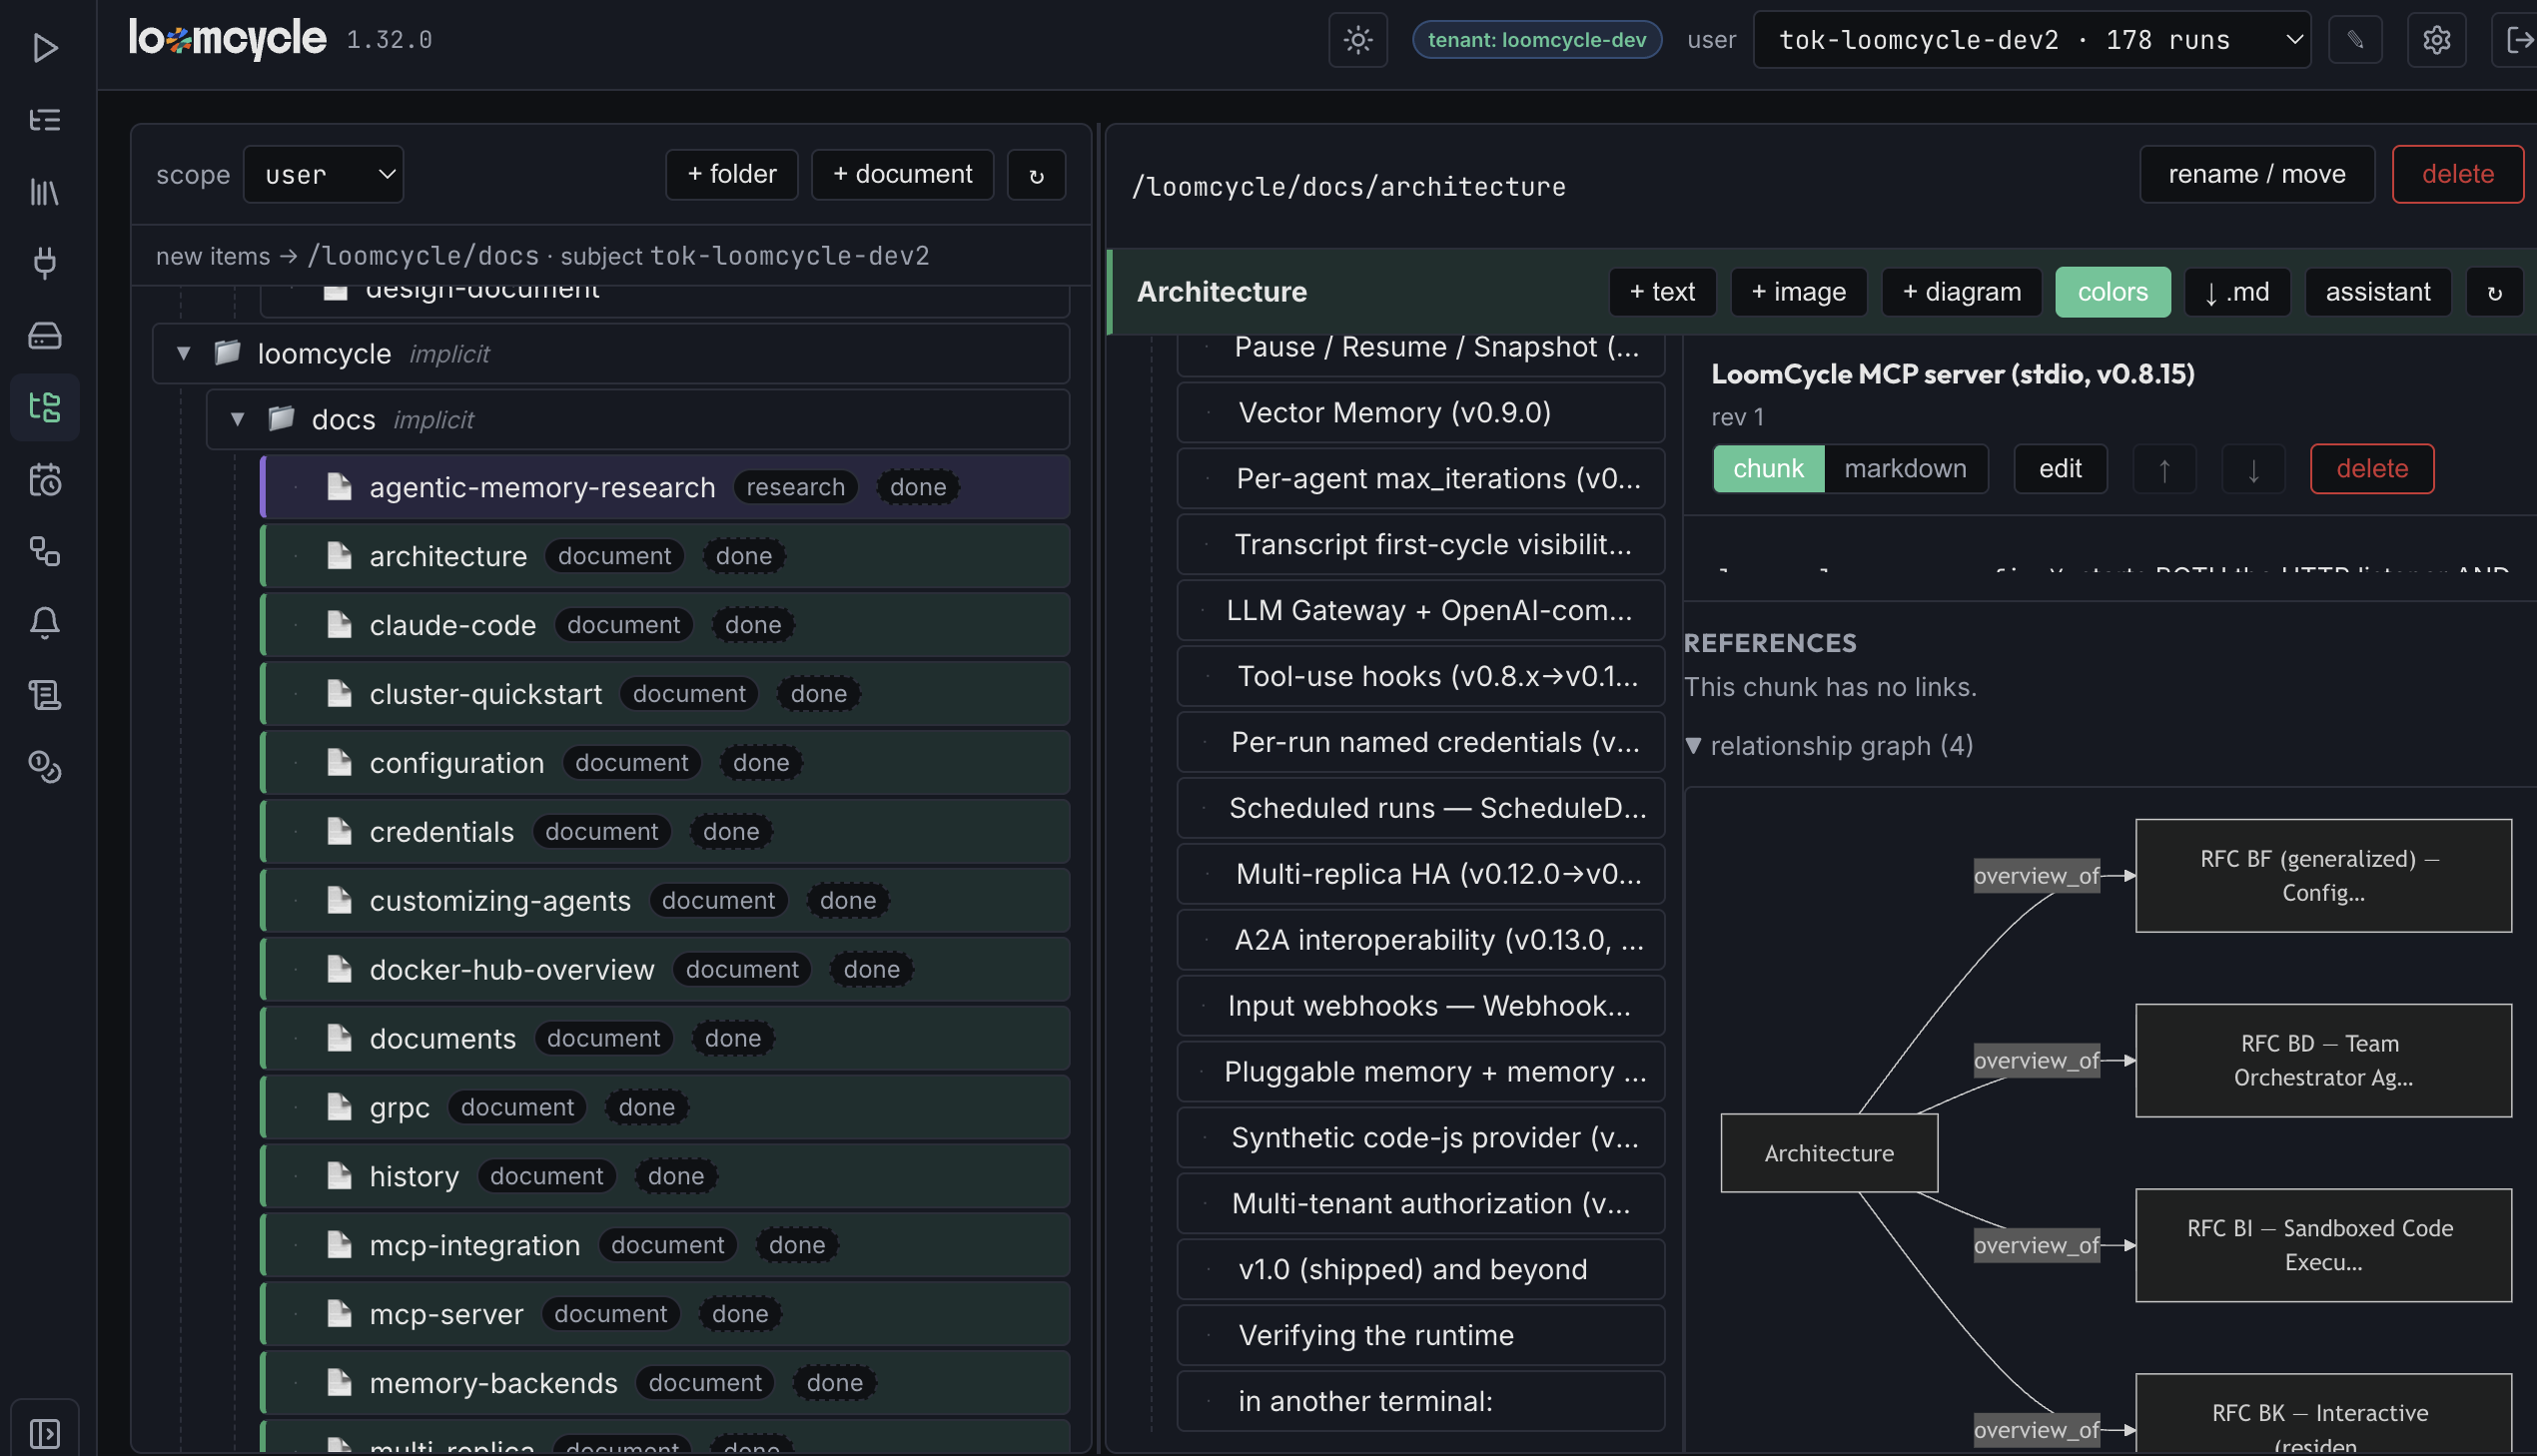Switch chunk view to markdown mode
This screenshot has width=2537, height=1456.
click(1904, 469)
